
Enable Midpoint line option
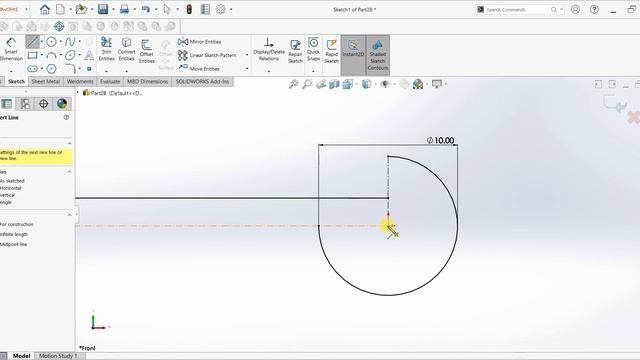click(x=13, y=244)
